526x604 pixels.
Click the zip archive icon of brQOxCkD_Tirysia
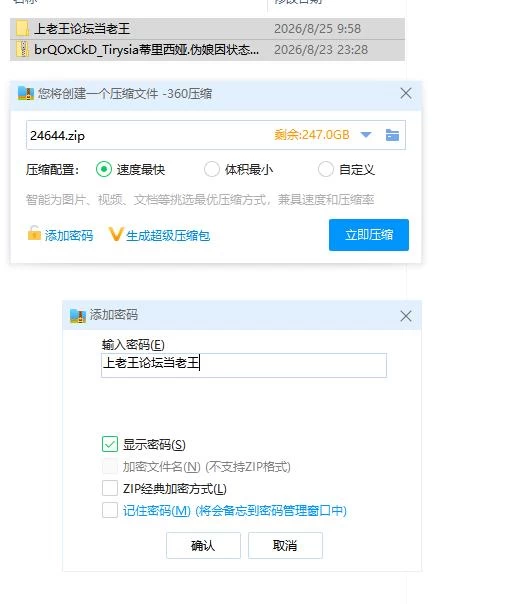tap(23, 50)
